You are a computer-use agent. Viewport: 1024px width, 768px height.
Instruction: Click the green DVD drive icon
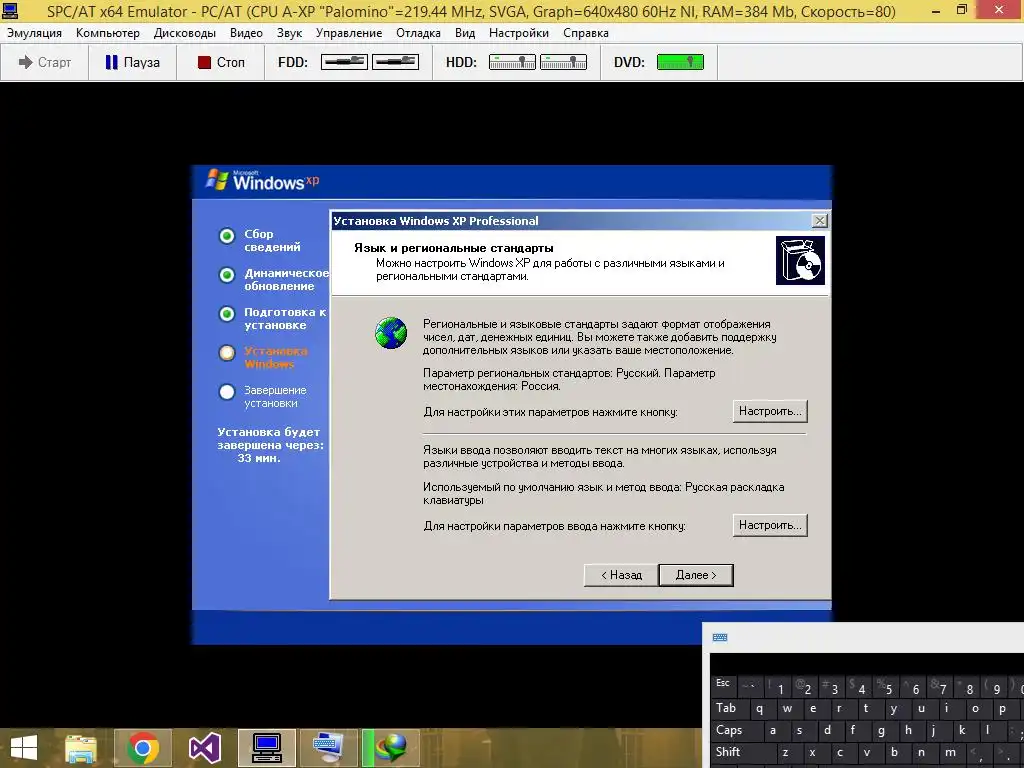[680, 62]
